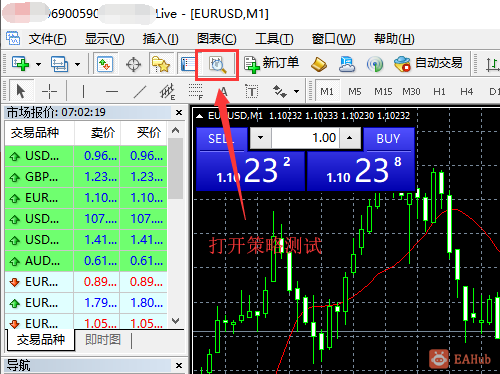Open Market Watch window icon

point(105,64)
